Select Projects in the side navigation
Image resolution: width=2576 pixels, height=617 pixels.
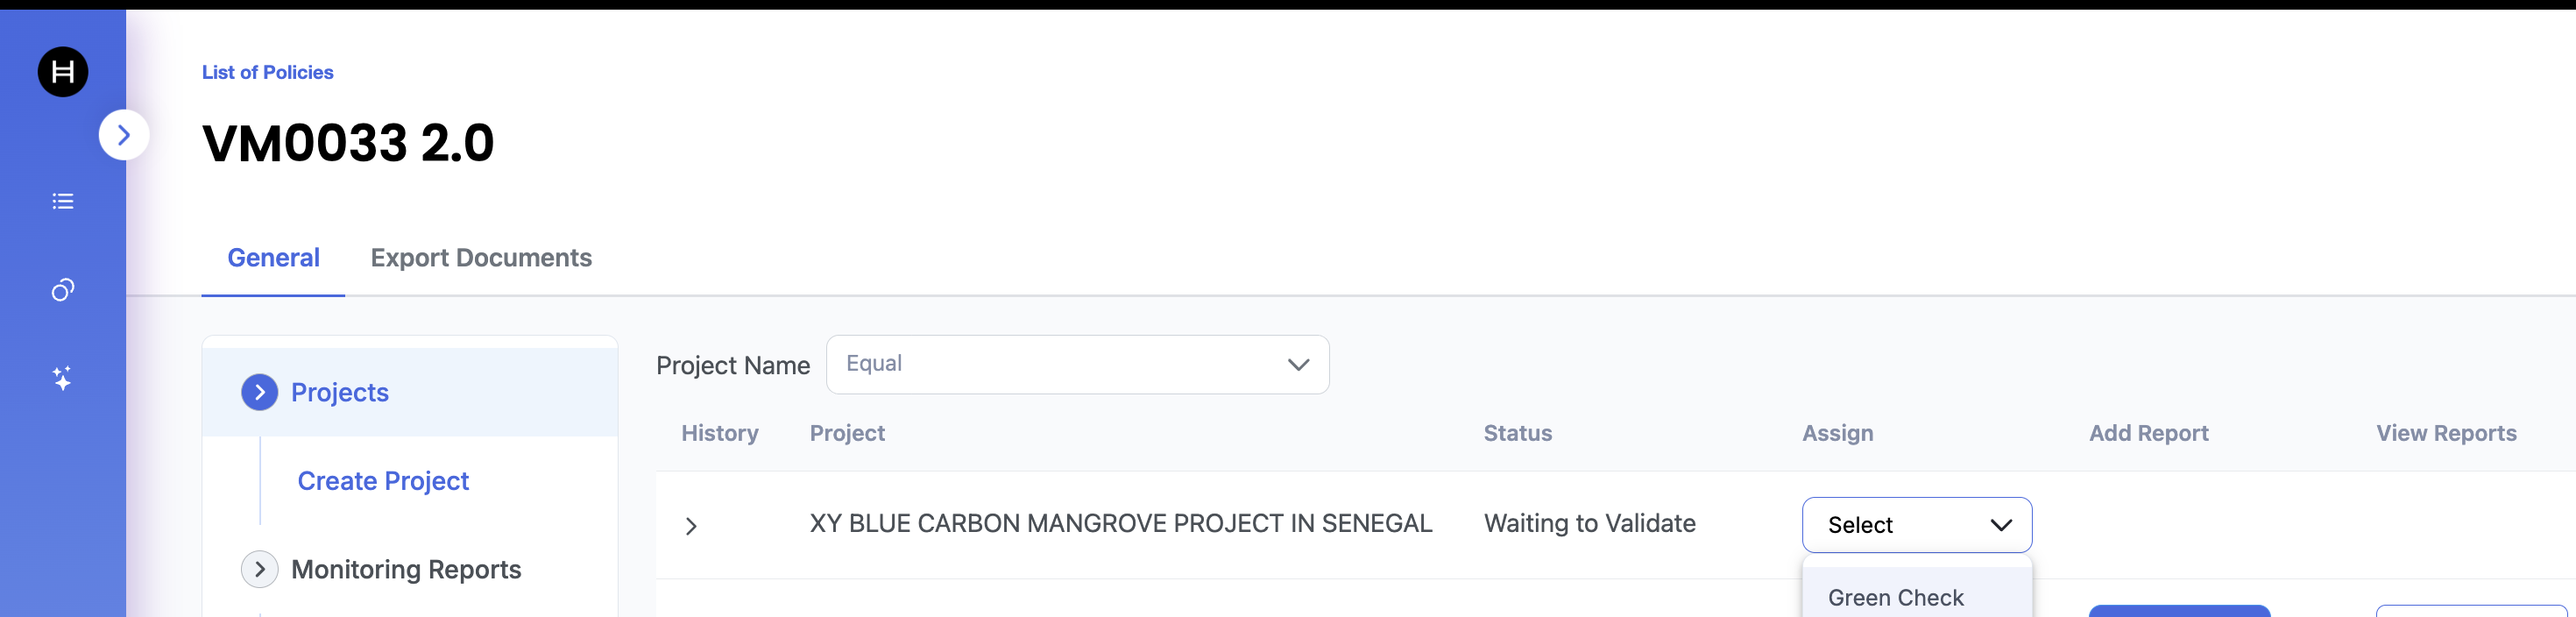tap(340, 392)
